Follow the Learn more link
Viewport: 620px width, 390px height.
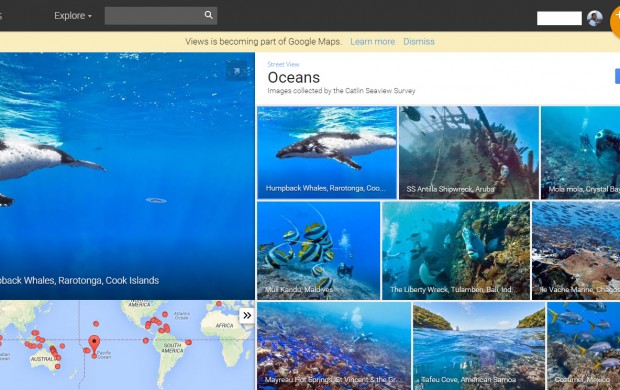point(372,42)
